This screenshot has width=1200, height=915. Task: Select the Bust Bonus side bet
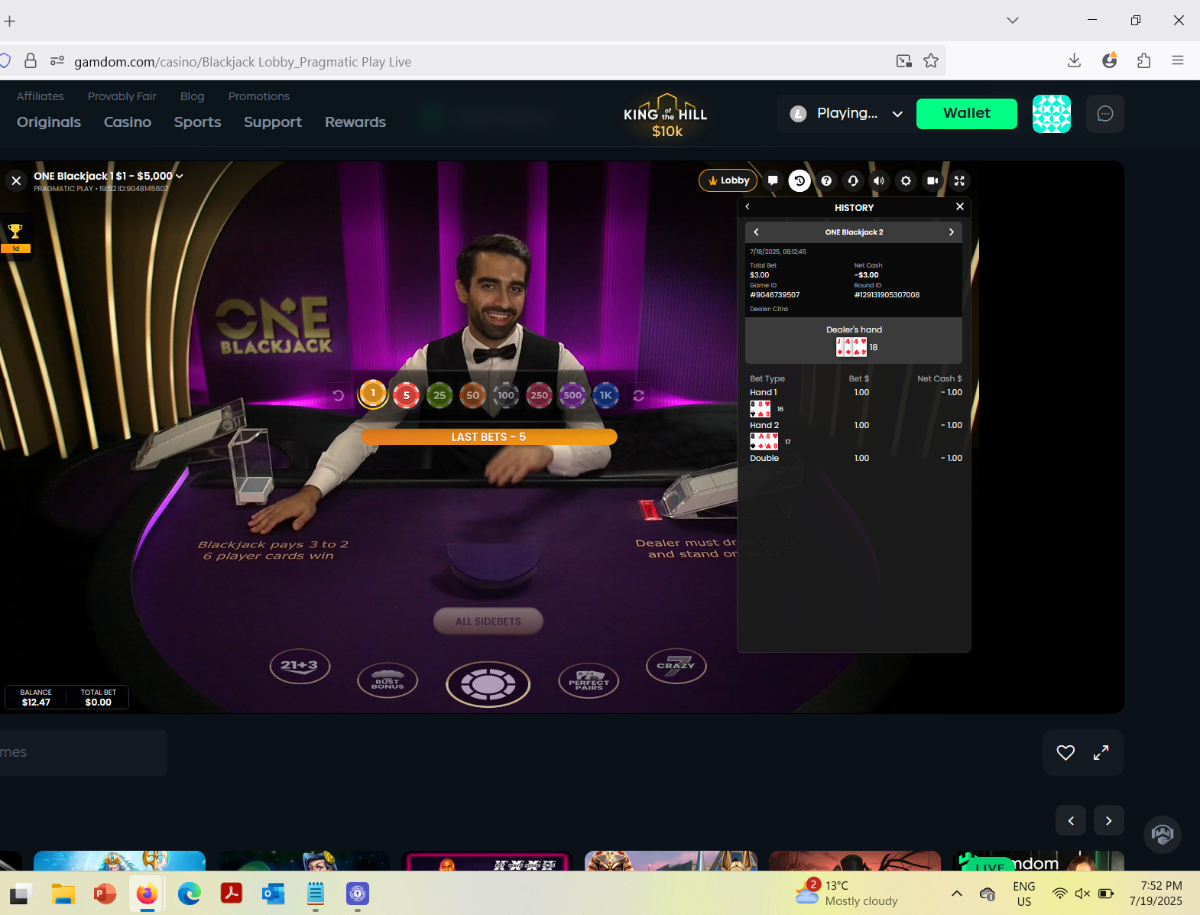click(387, 681)
